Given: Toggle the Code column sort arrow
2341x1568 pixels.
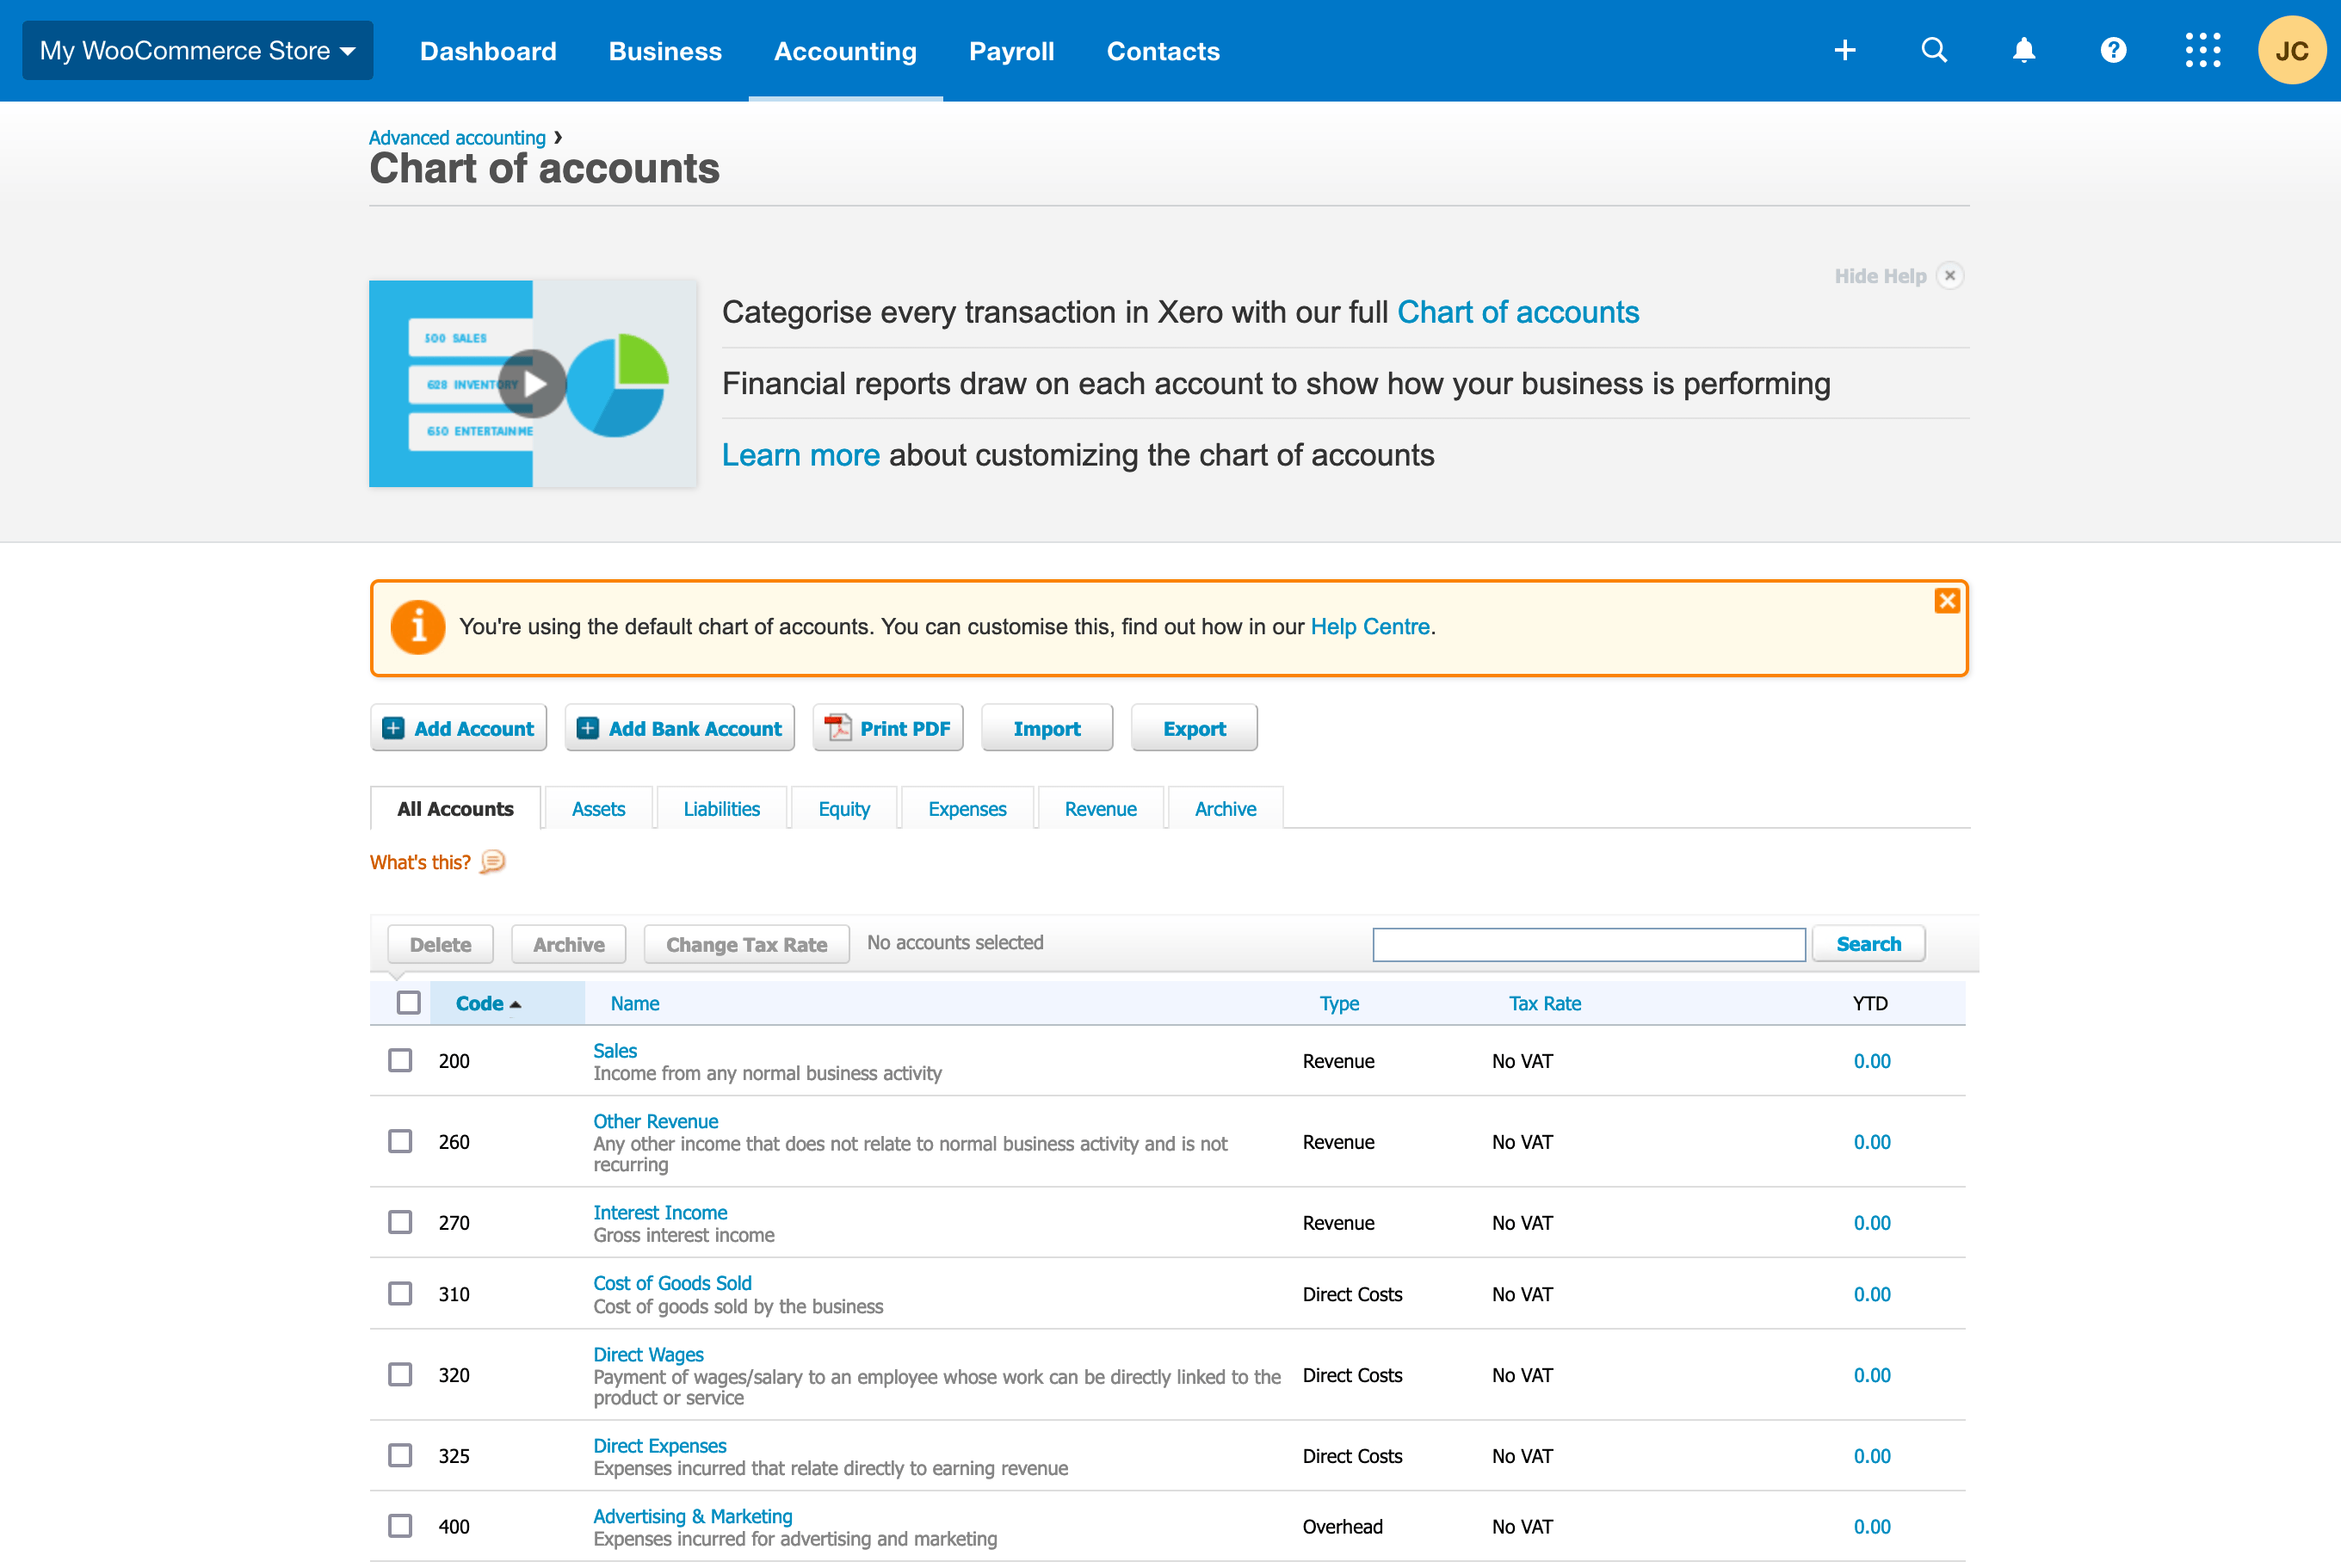Looking at the screenshot, I should tap(516, 1003).
